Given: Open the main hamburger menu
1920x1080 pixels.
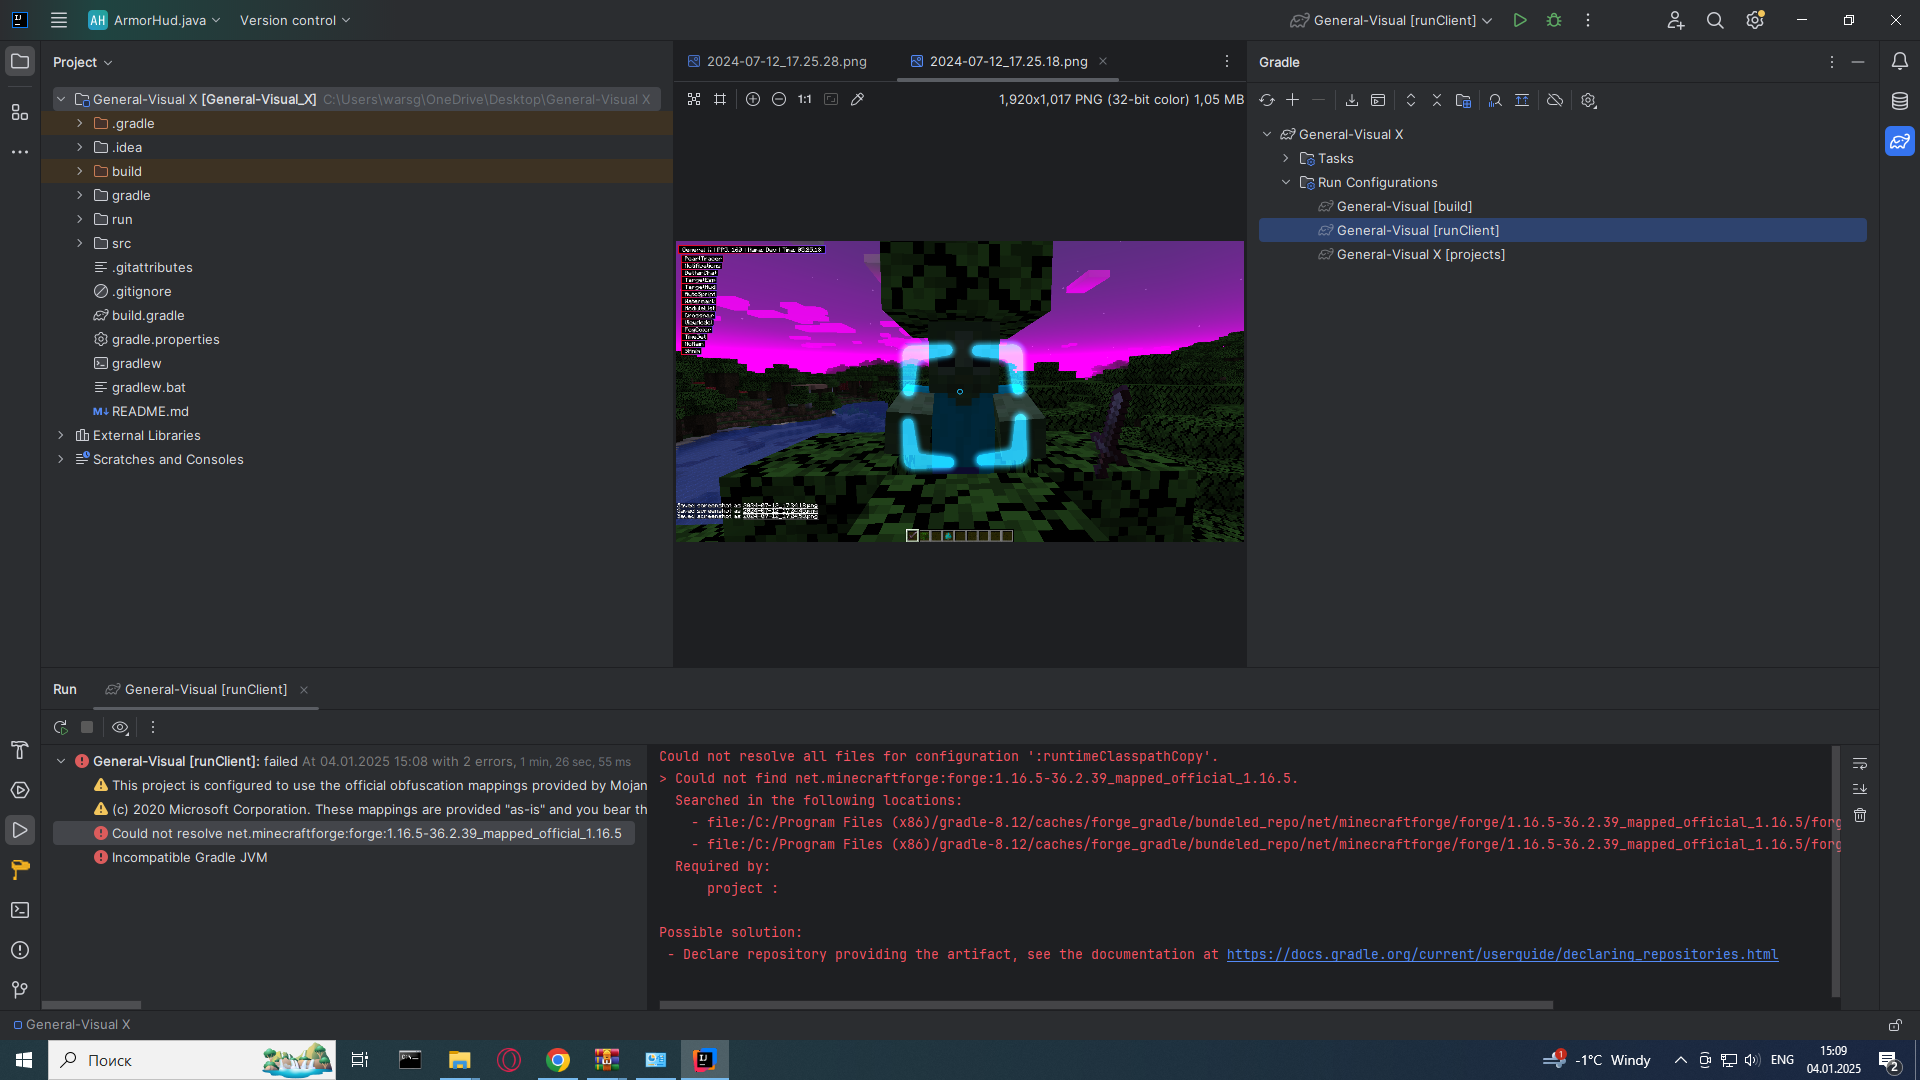Looking at the screenshot, I should click(x=59, y=20).
